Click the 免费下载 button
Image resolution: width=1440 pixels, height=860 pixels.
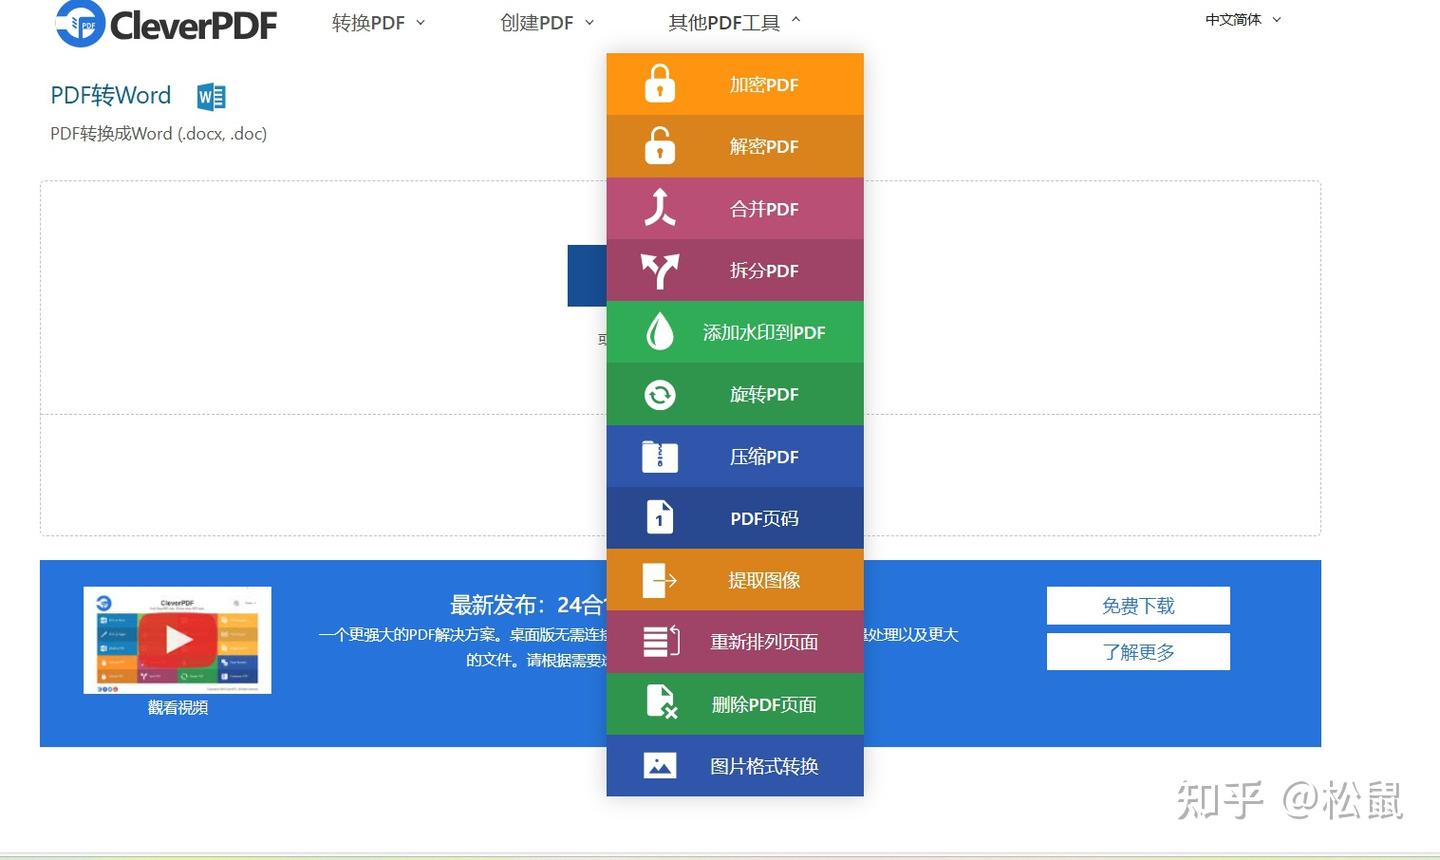click(x=1138, y=606)
